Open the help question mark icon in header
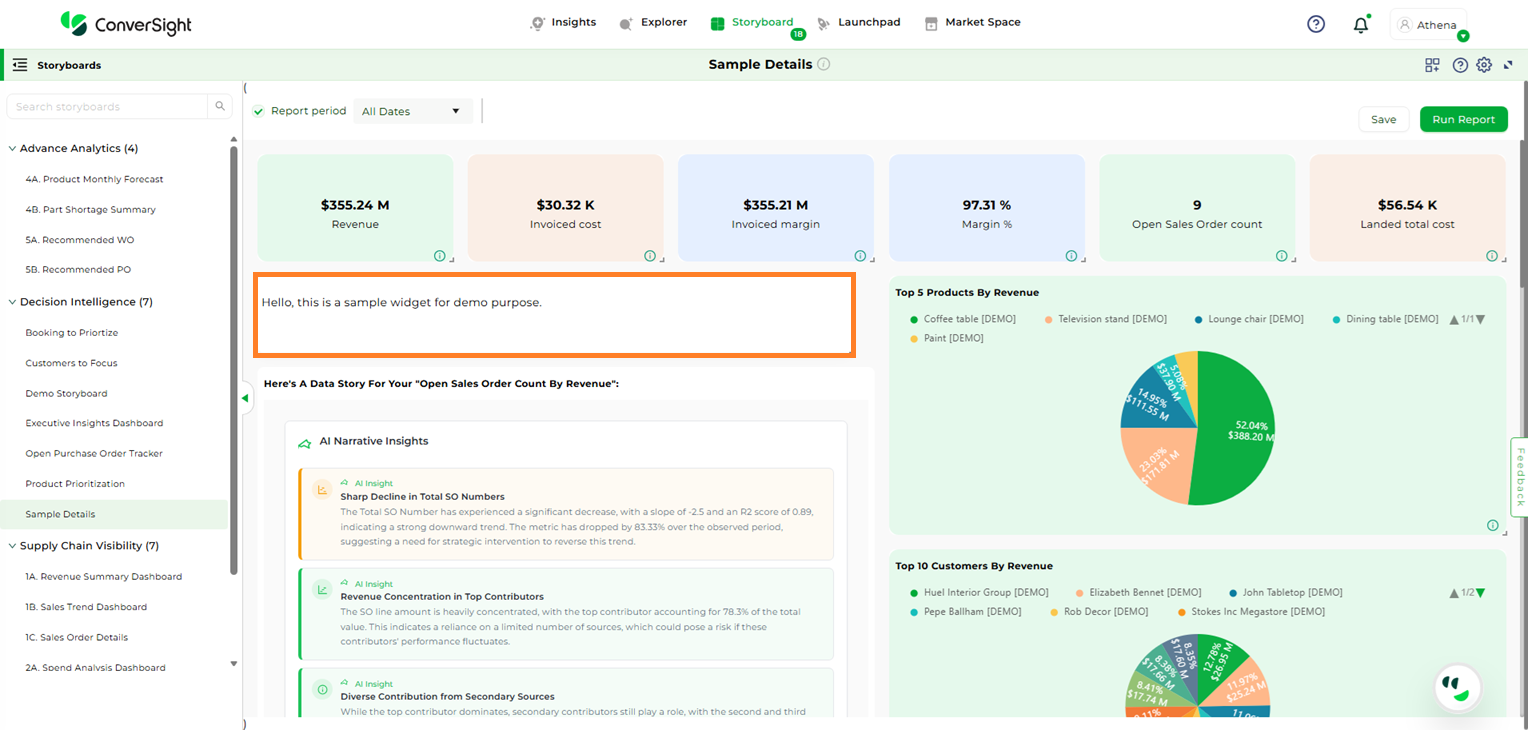The height and width of the screenshot is (730, 1528). (1316, 24)
